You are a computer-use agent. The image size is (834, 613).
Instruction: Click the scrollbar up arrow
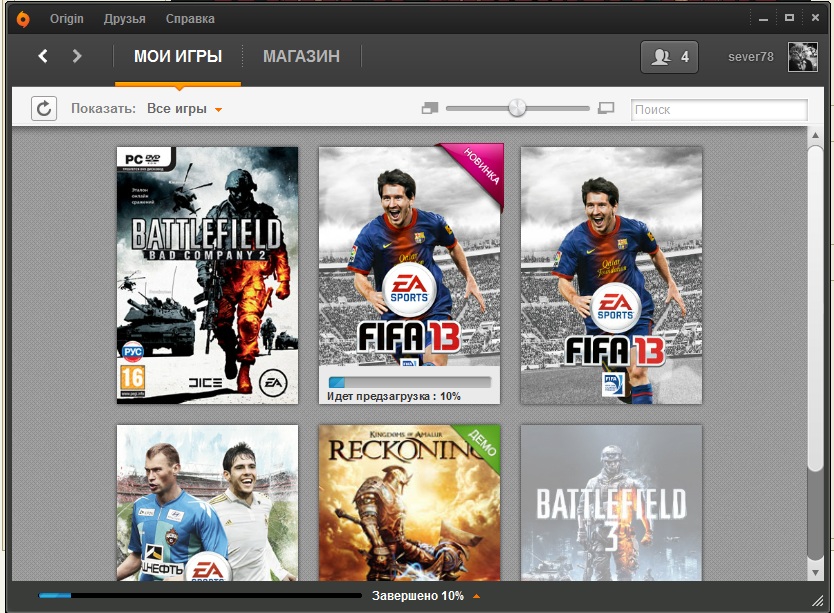tap(815, 135)
